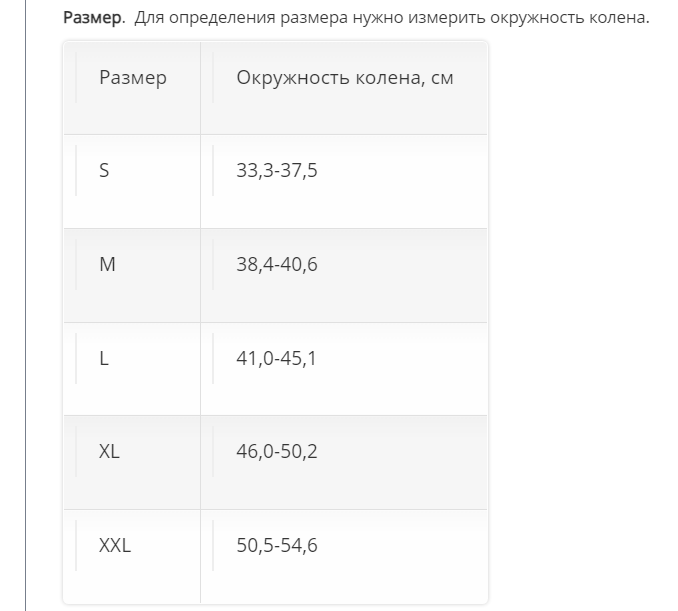Select the S size cell
The height and width of the screenshot is (611, 678).
(x=104, y=171)
